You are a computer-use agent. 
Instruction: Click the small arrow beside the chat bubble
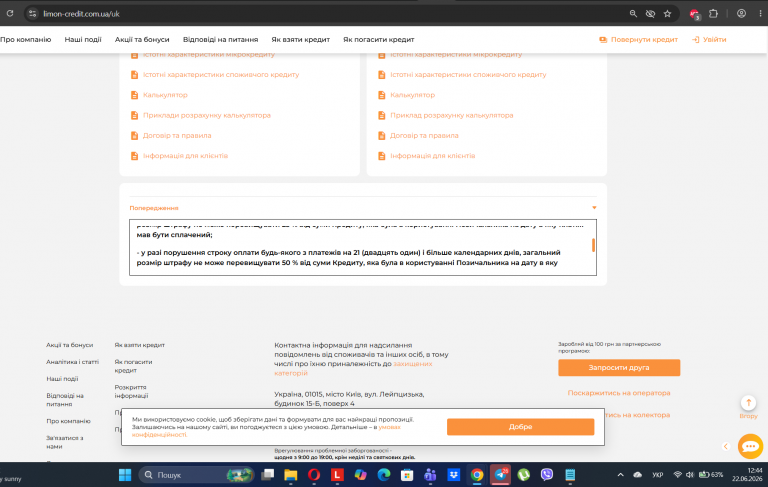tap(726, 446)
